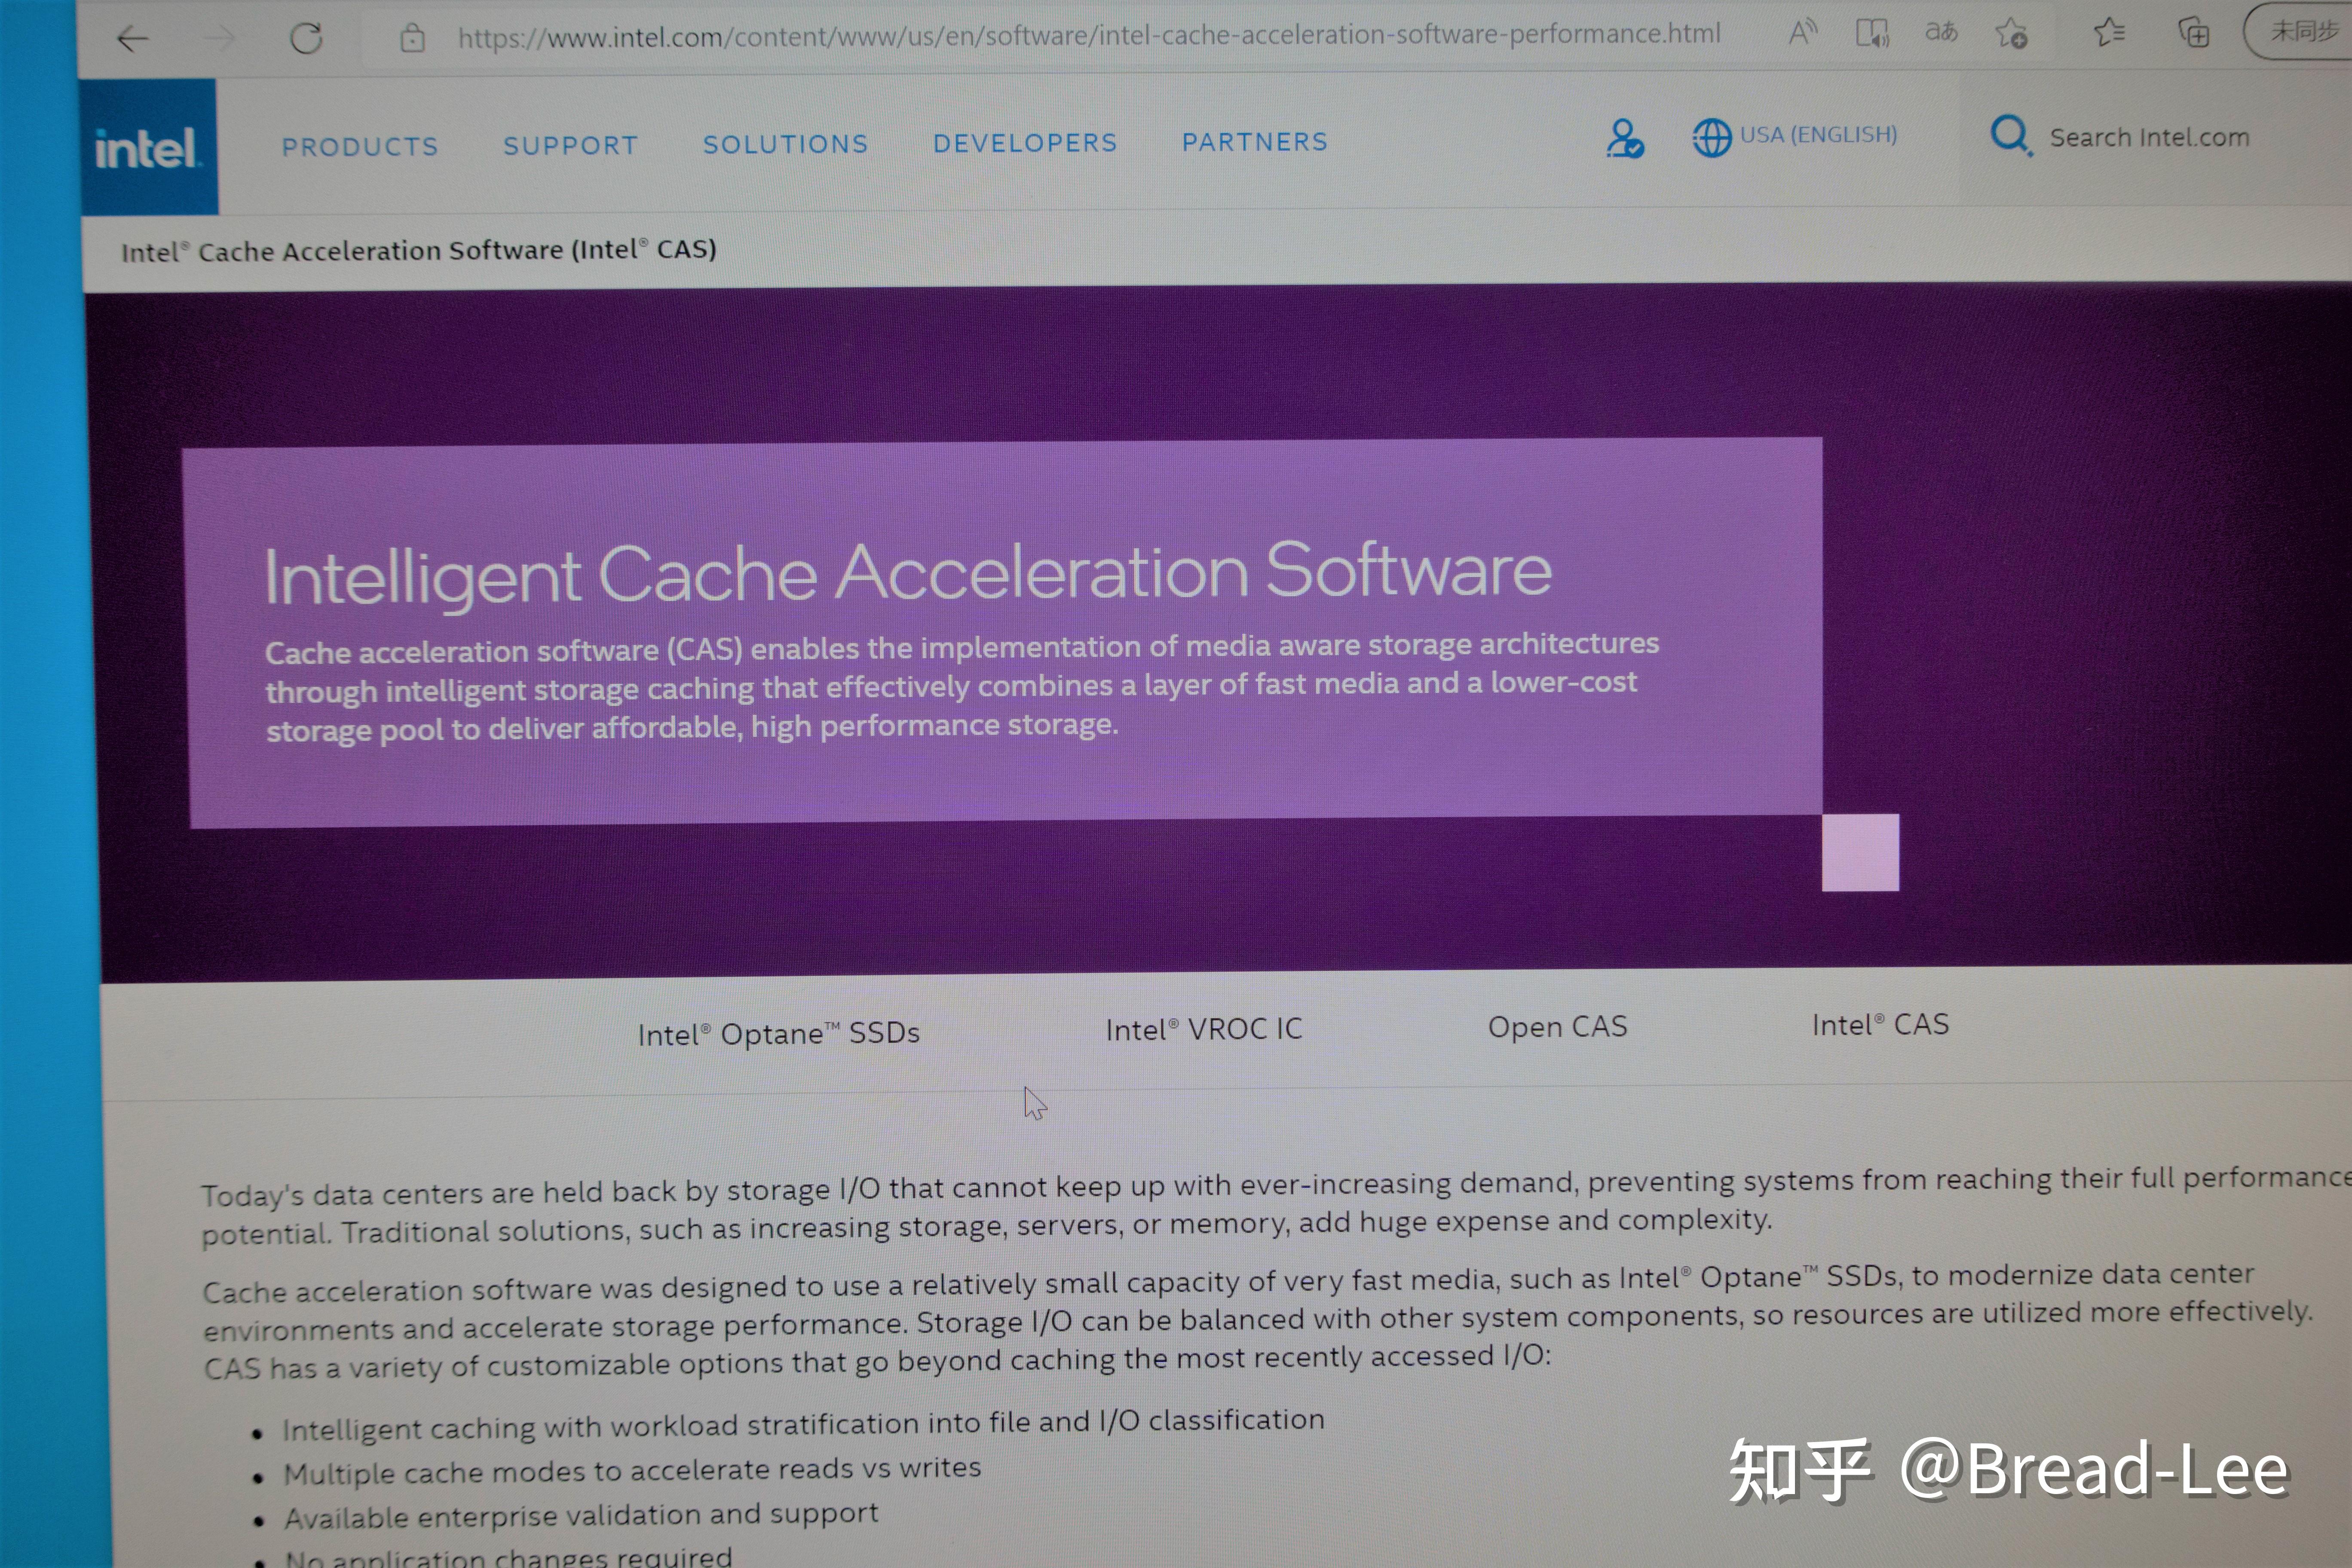2352x1568 pixels.
Task: Click the Search Intel.com field
Action: 2149,137
